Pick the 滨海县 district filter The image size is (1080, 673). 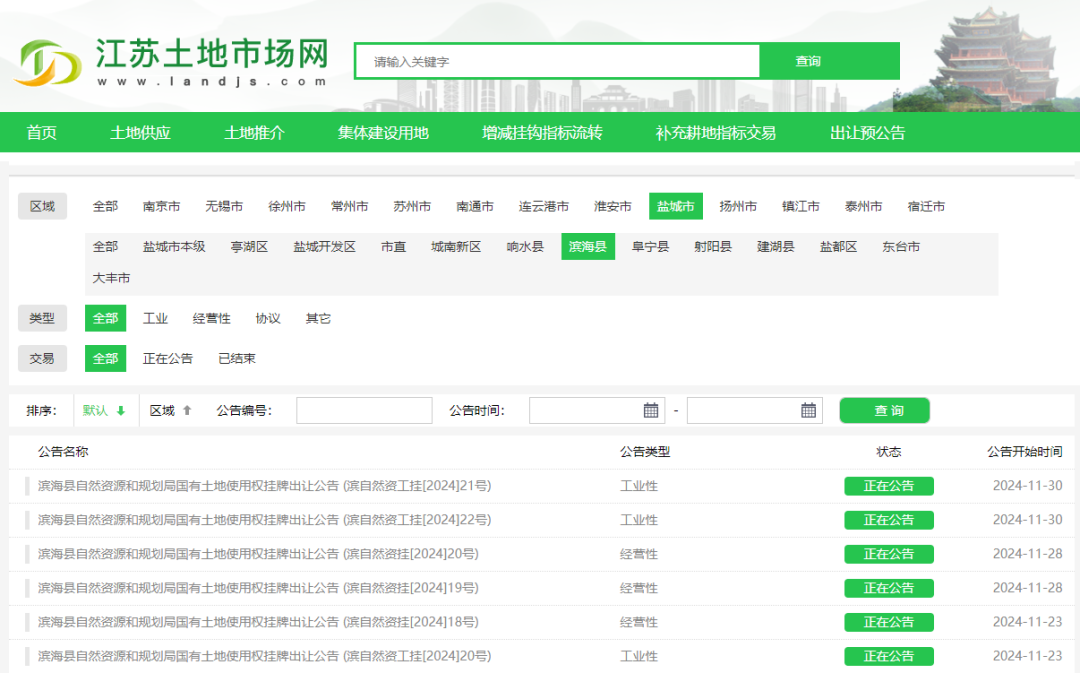(587, 246)
